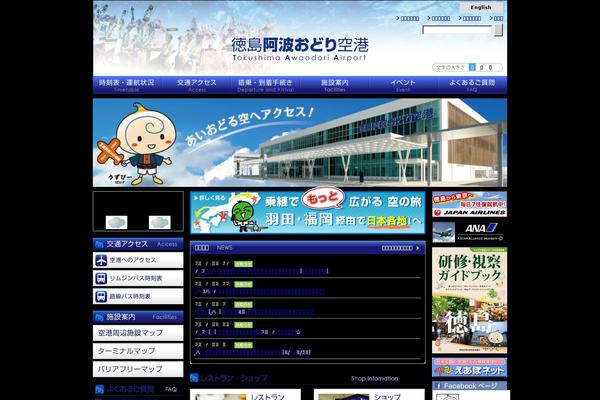Select the largest font size option
This screenshot has width=600, height=400.
point(491,67)
